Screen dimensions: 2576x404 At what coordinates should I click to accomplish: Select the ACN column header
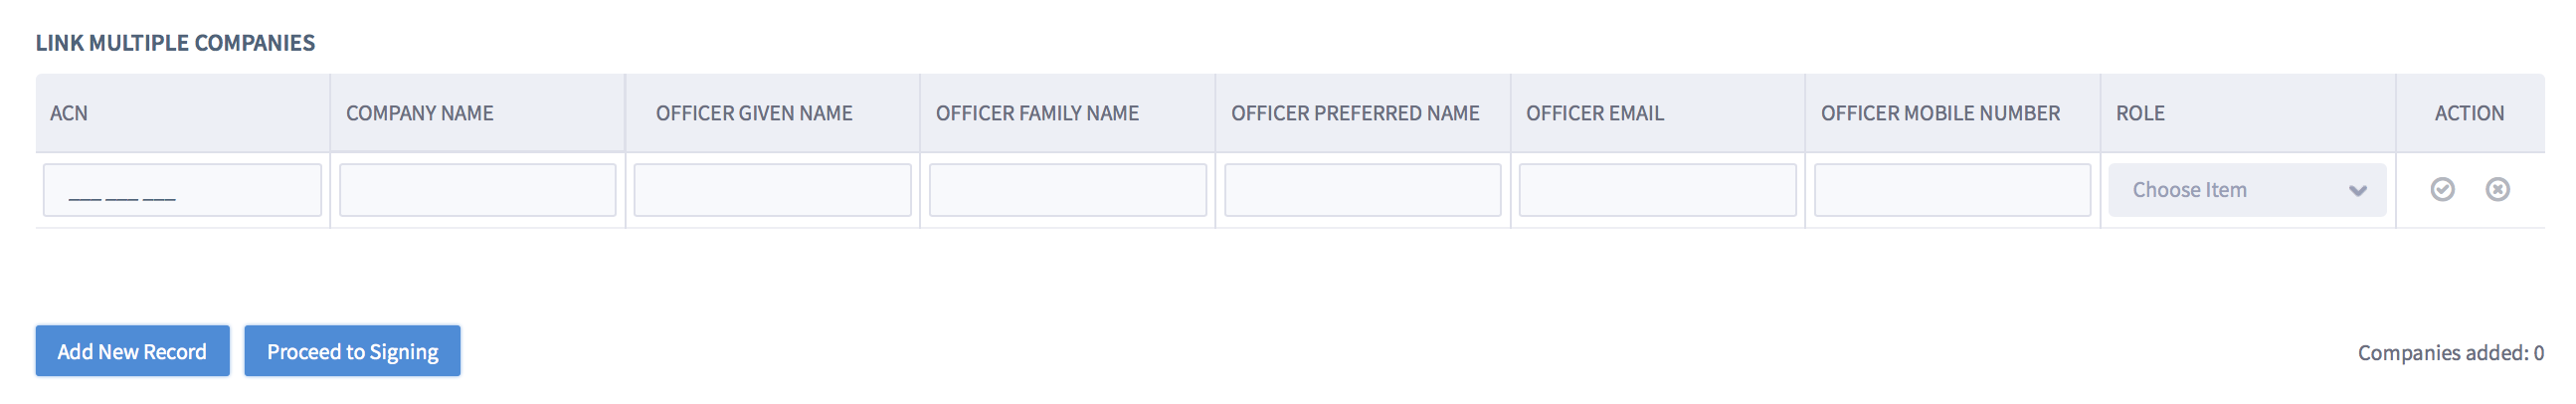tap(69, 113)
